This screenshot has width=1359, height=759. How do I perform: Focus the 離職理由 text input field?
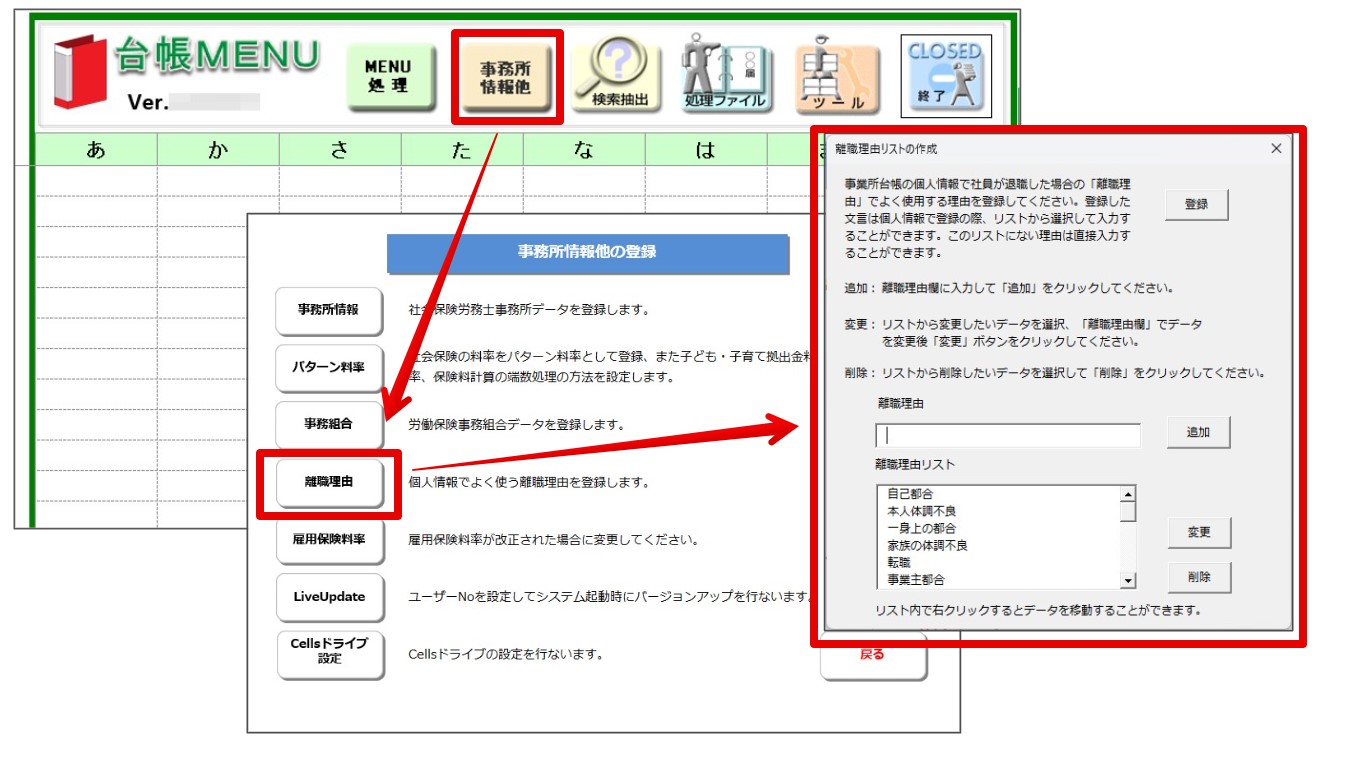[x=1008, y=436]
